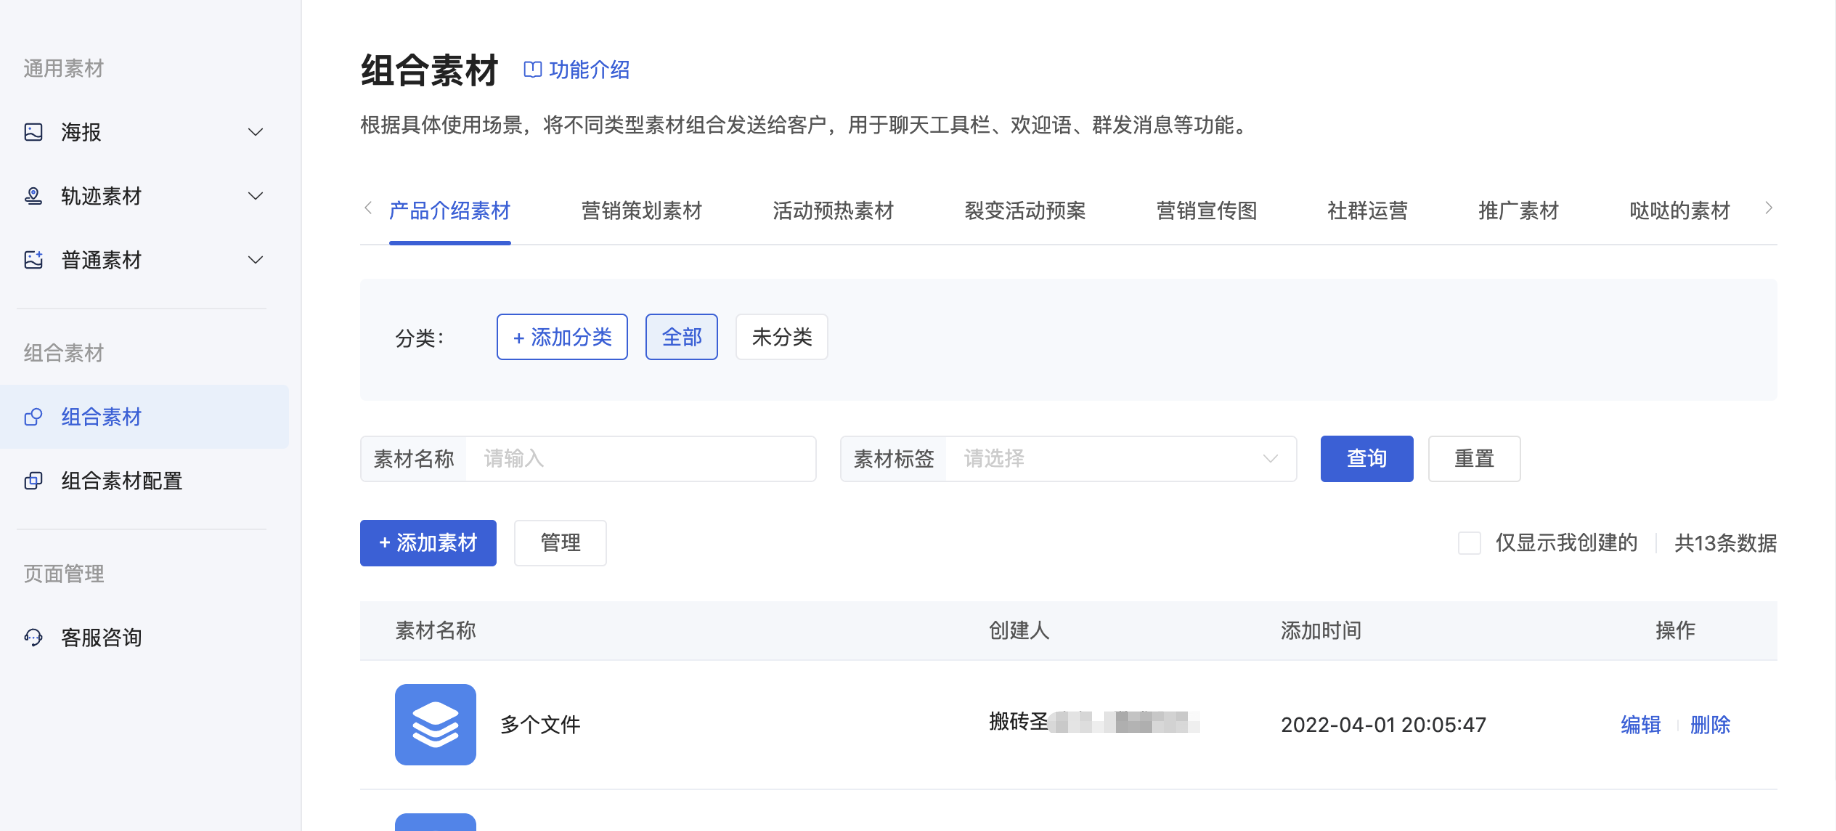Viewport: 1836px width, 831px height.
Task: Click the 共13条数据 count text
Action: pos(1726,543)
